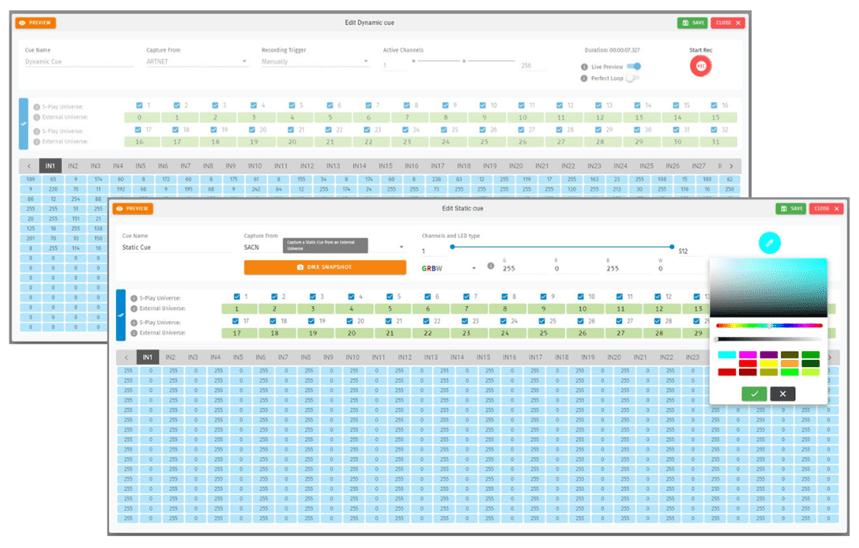The width and height of the screenshot is (859, 548).
Task: Click info icon left of the G value
Action: click(x=491, y=266)
